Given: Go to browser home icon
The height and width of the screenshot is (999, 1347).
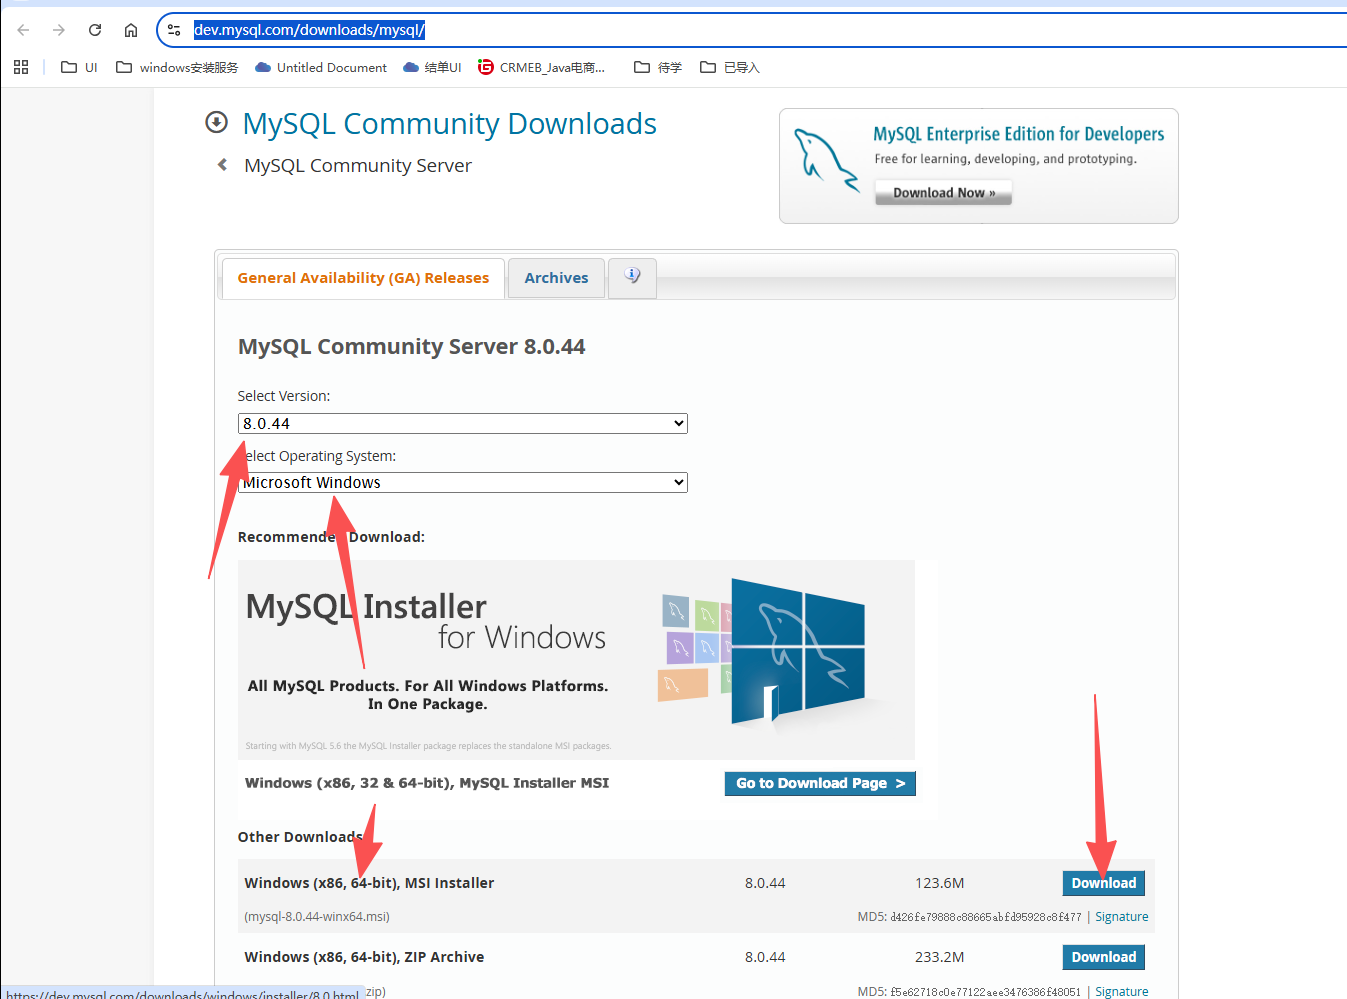Looking at the screenshot, I should click(131, 30).
